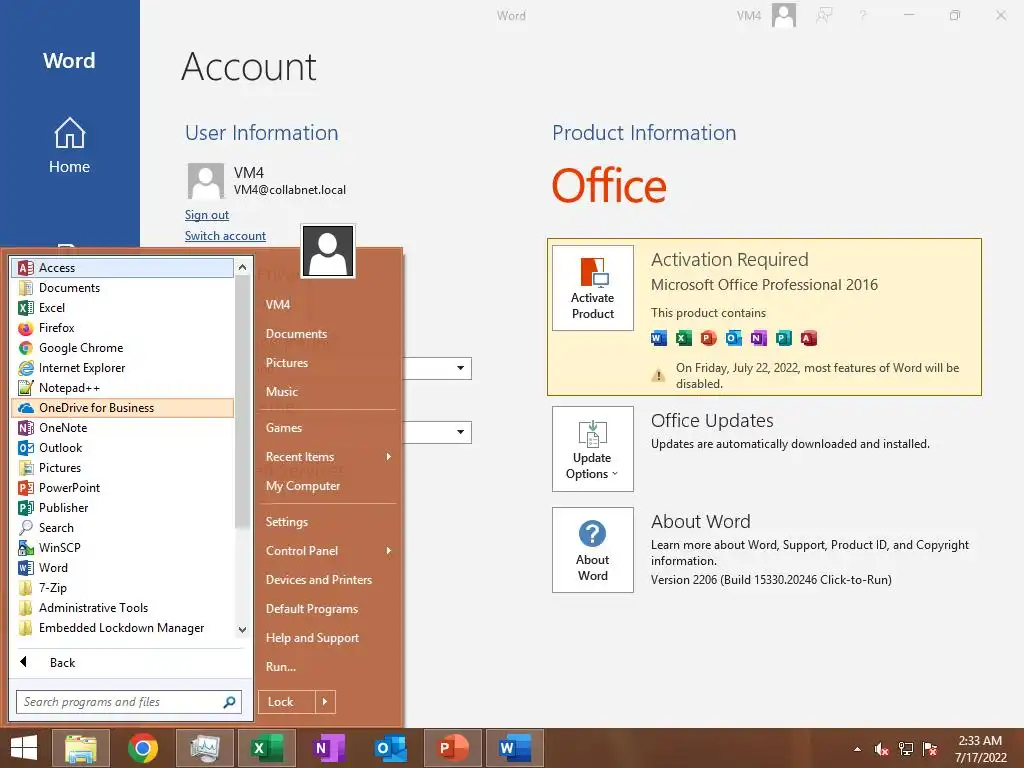1024x768 pixels.
Task: Open Games in Start menu
Action: (328, 428)
